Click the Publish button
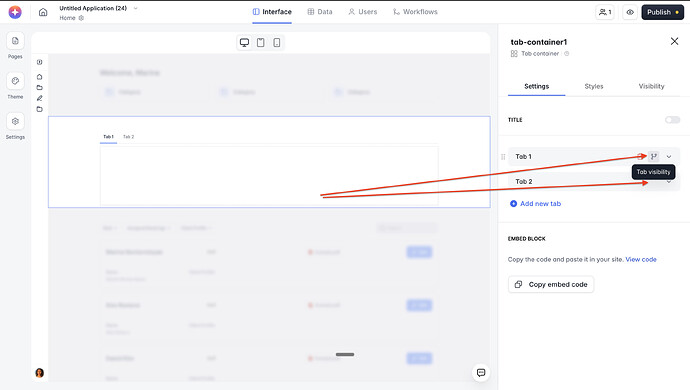Screen dimensions: 690x390 click(662, 12)
